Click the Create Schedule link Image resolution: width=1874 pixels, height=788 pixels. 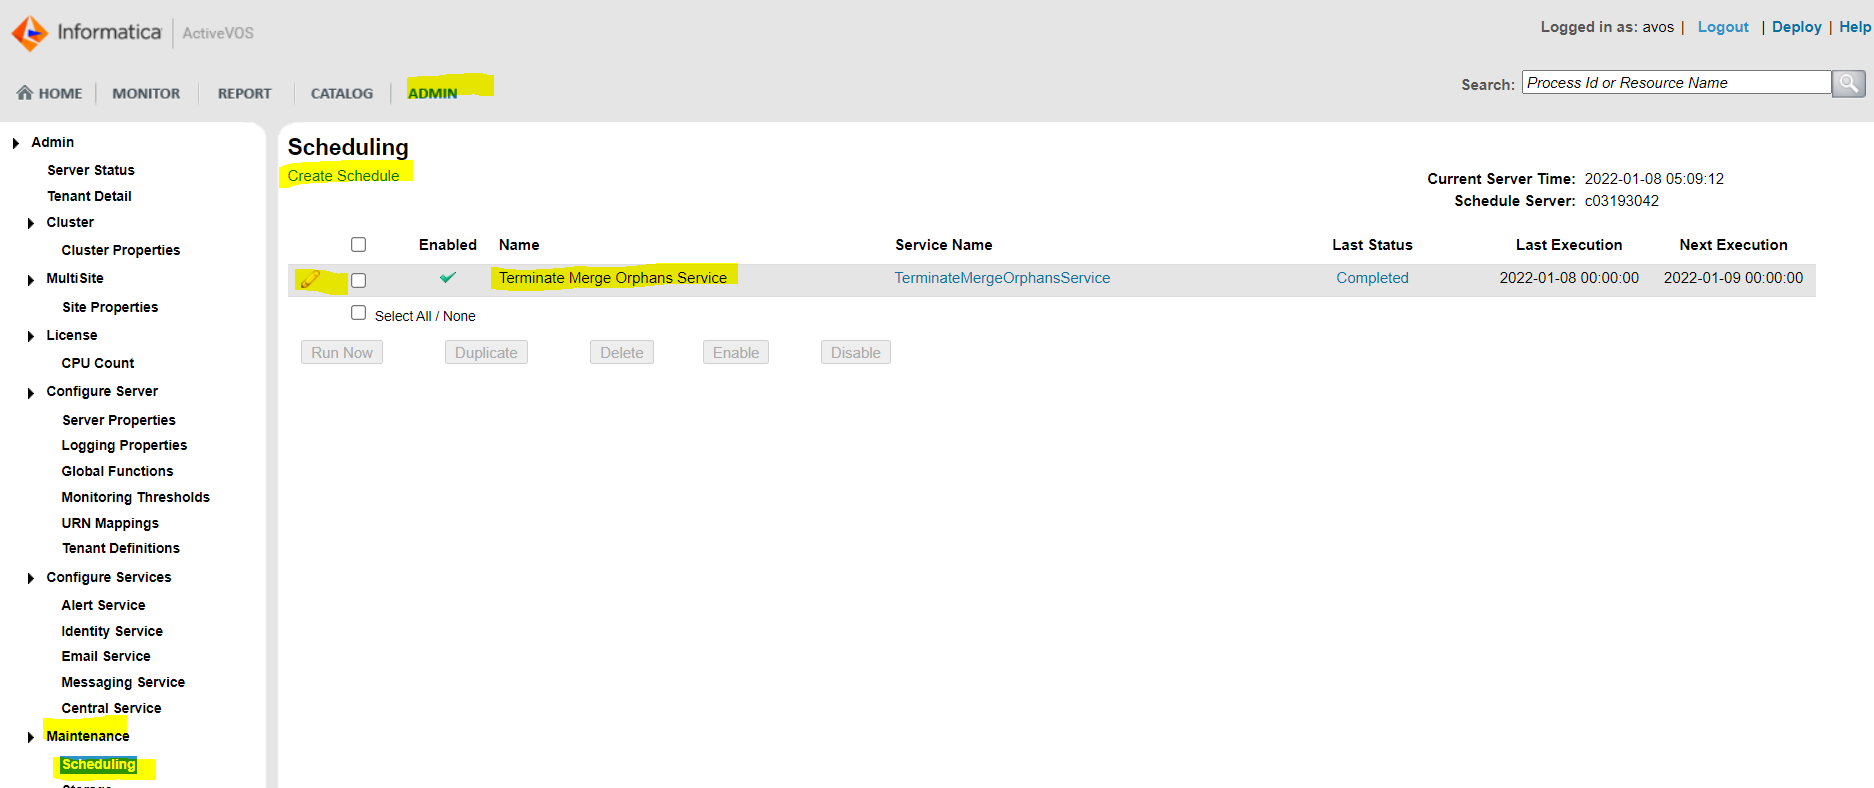pyautogui.click(x=343, y=175)
